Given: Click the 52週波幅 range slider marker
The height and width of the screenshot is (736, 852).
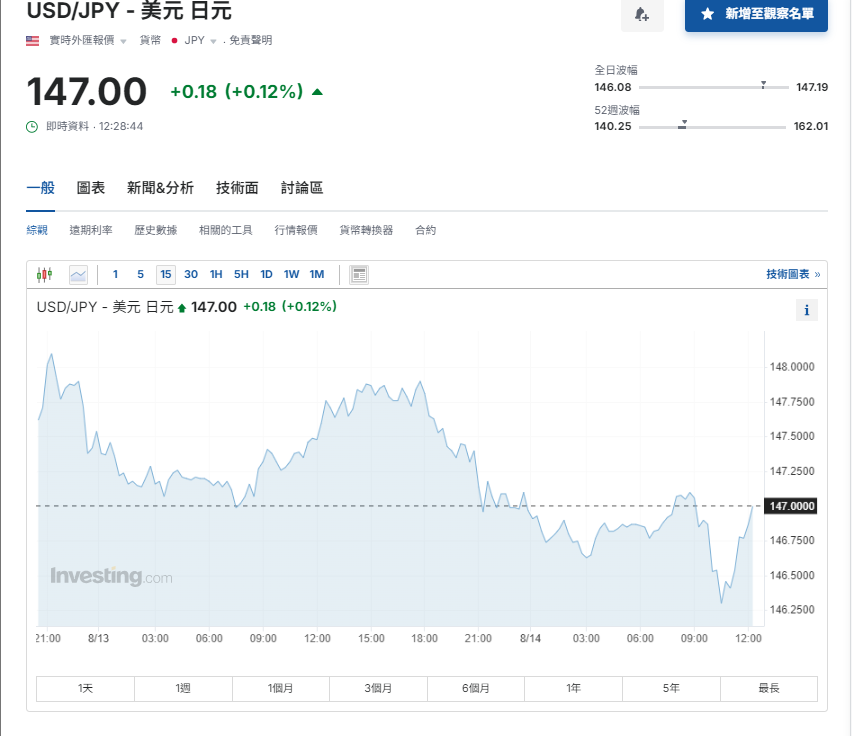Looking at the screenshot, I should coord(683,124).
